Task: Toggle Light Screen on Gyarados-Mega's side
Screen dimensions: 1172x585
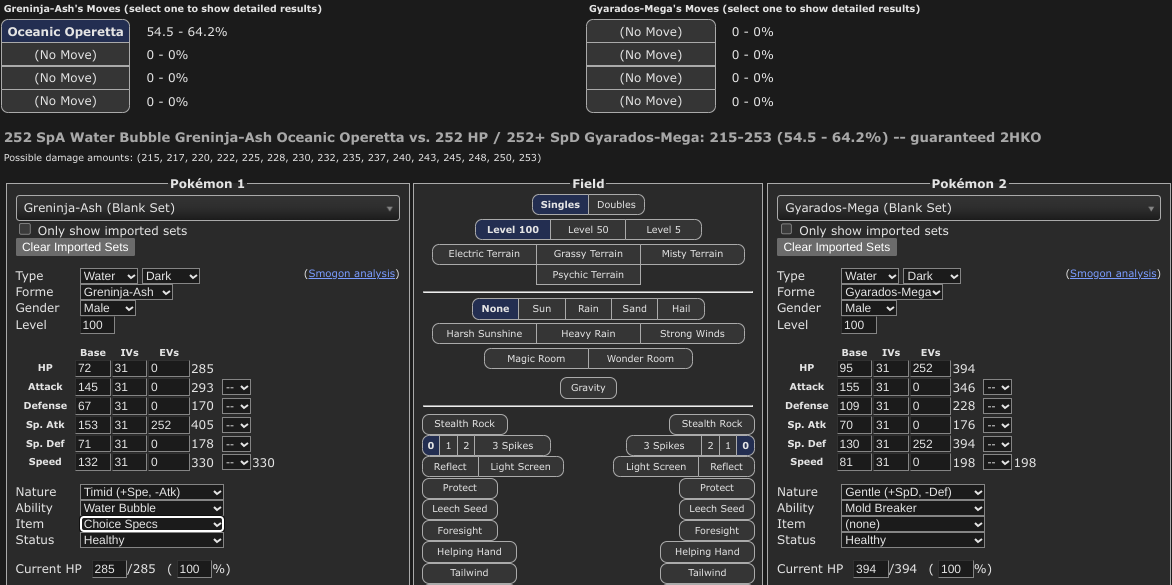Action: (x=656, y=467)
